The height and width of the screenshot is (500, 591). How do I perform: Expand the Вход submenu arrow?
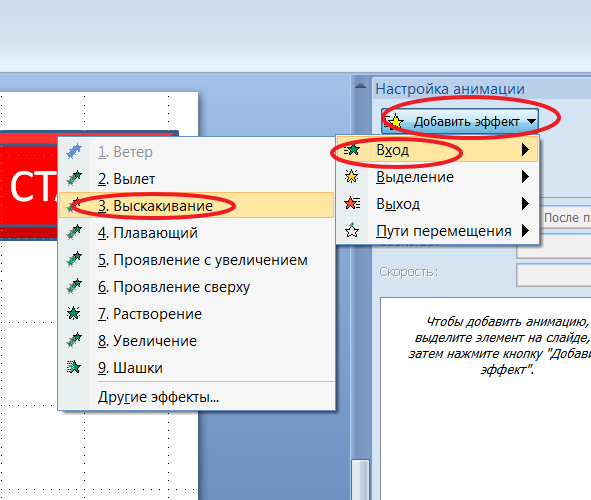525,150
